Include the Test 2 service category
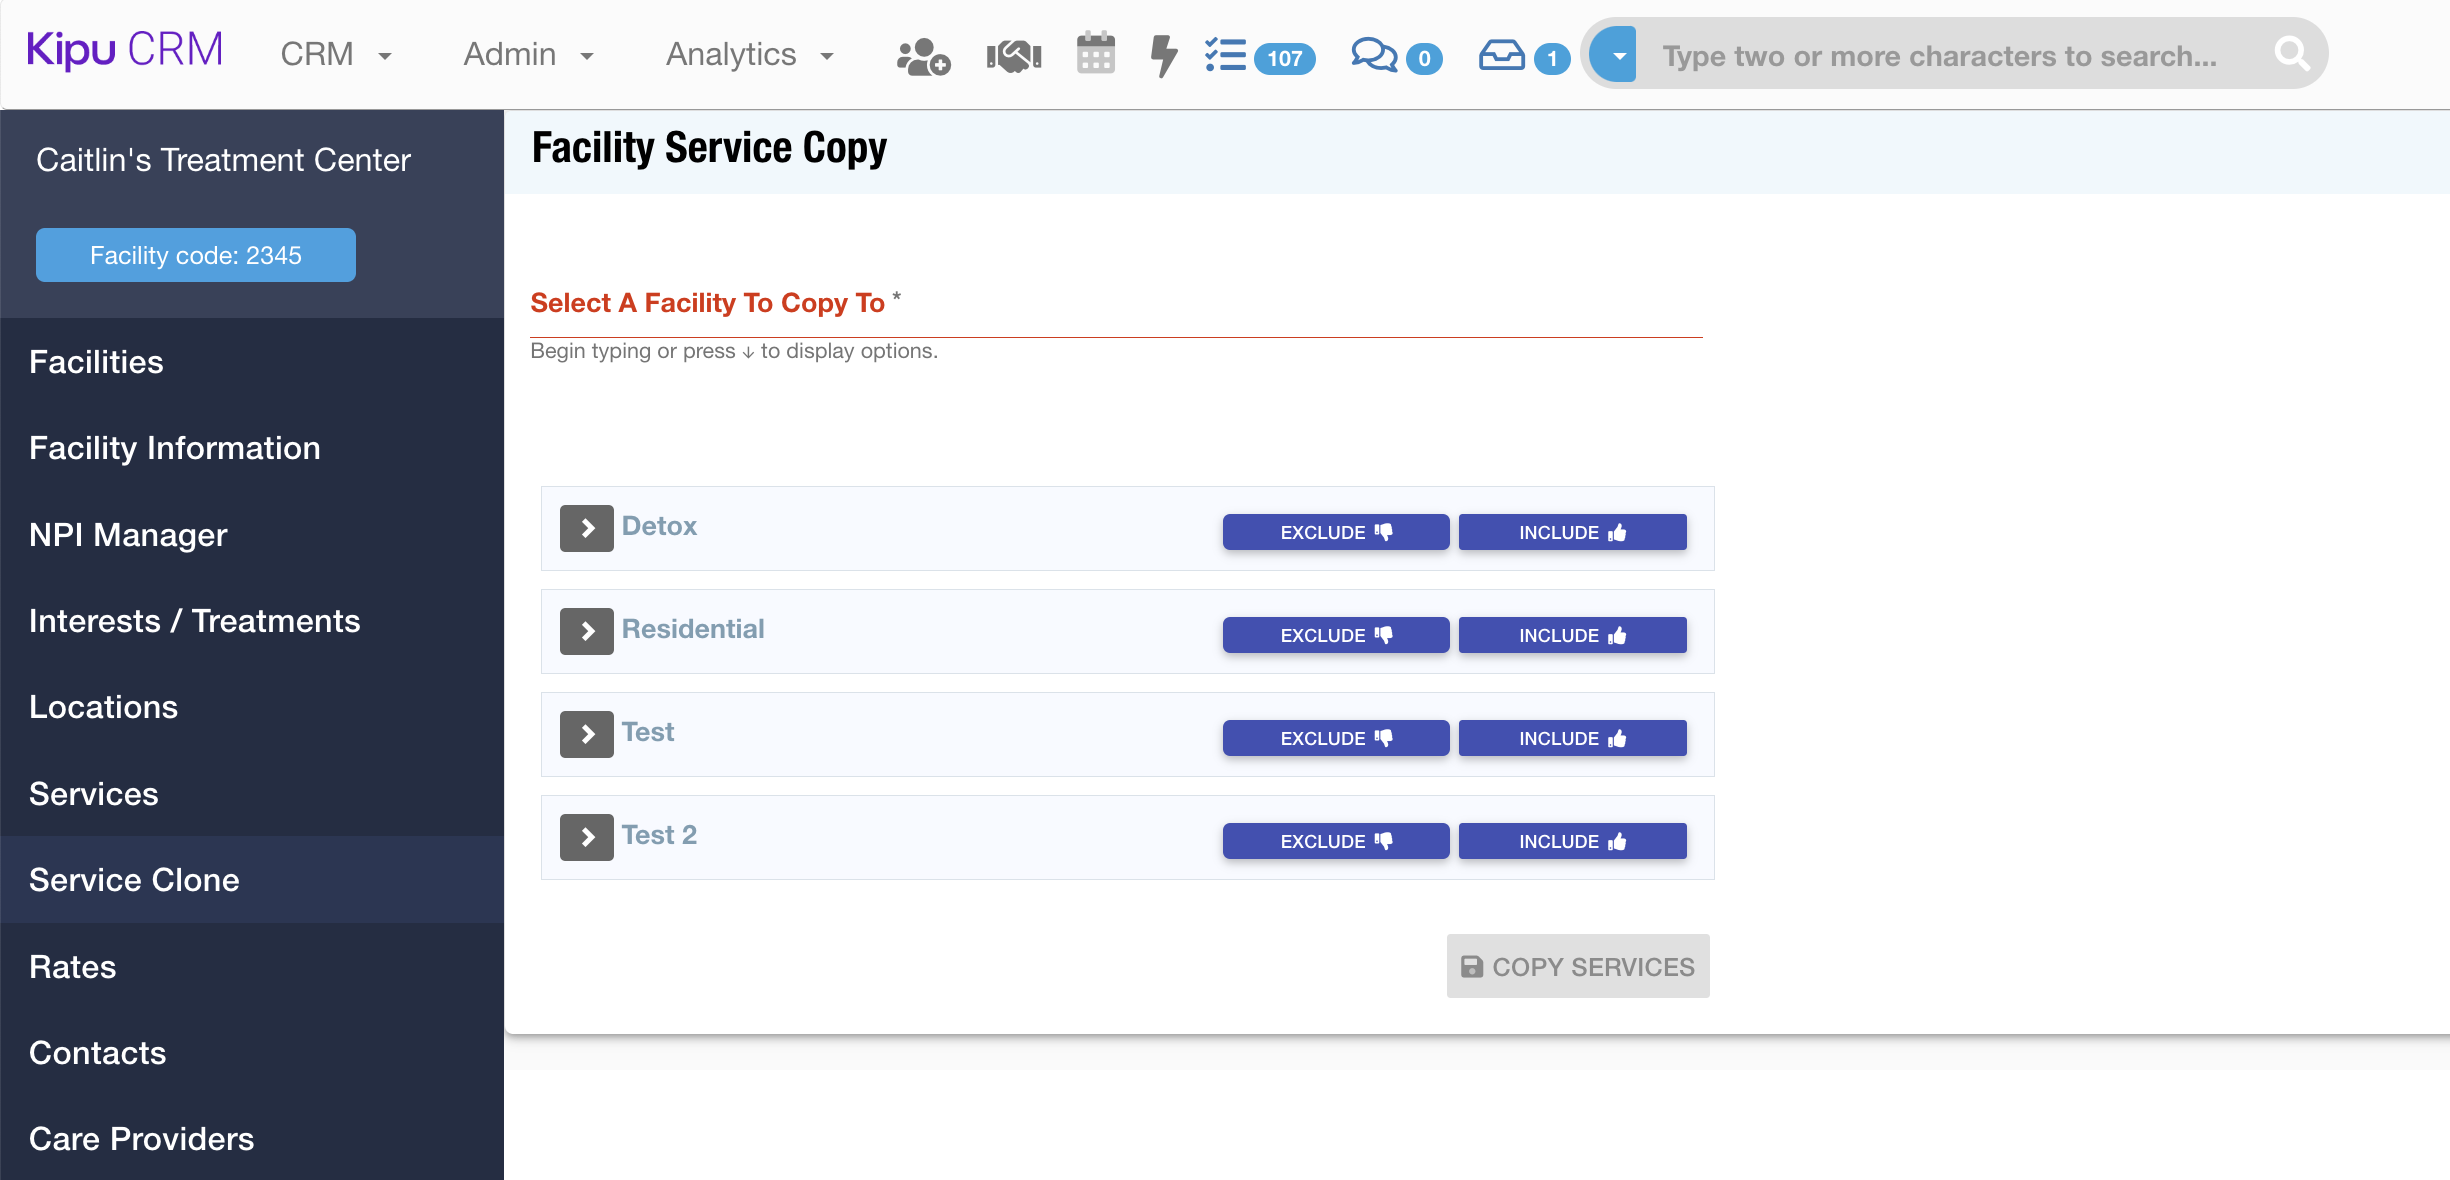This screenshot has width=2450, height=1180. pyautogui.click(x=1572, y=841)
